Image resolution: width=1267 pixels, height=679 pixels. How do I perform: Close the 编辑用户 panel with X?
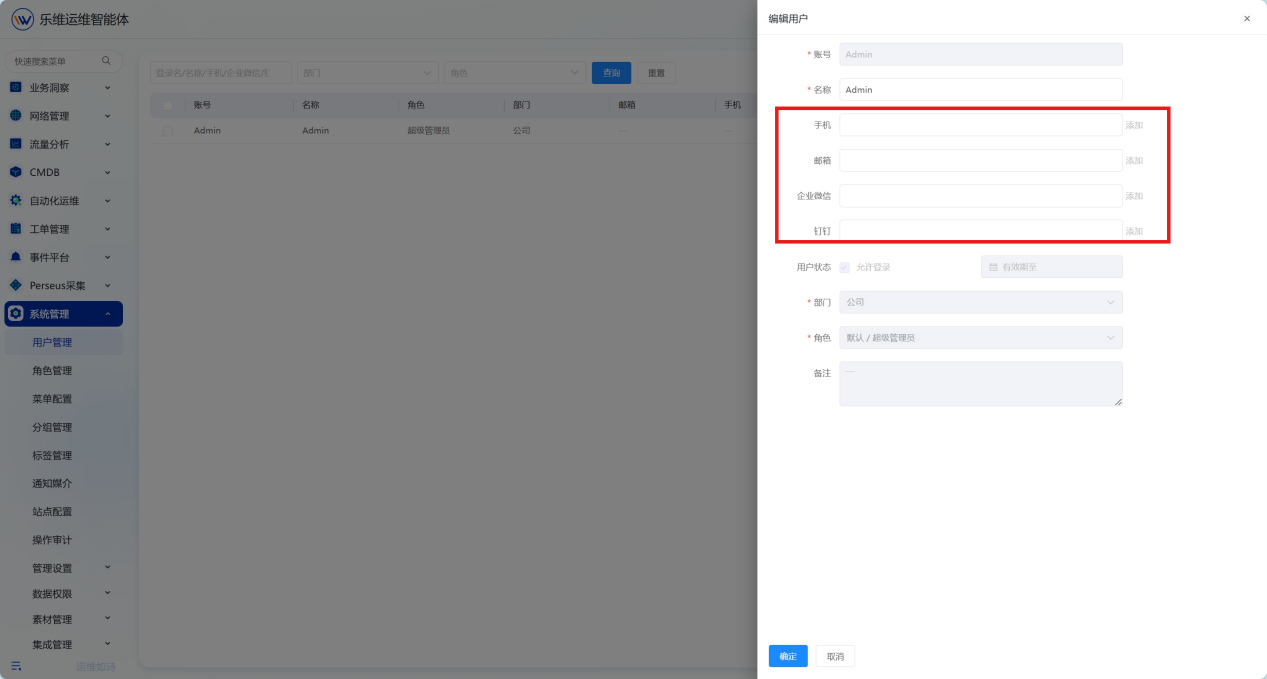(1247, 19)
